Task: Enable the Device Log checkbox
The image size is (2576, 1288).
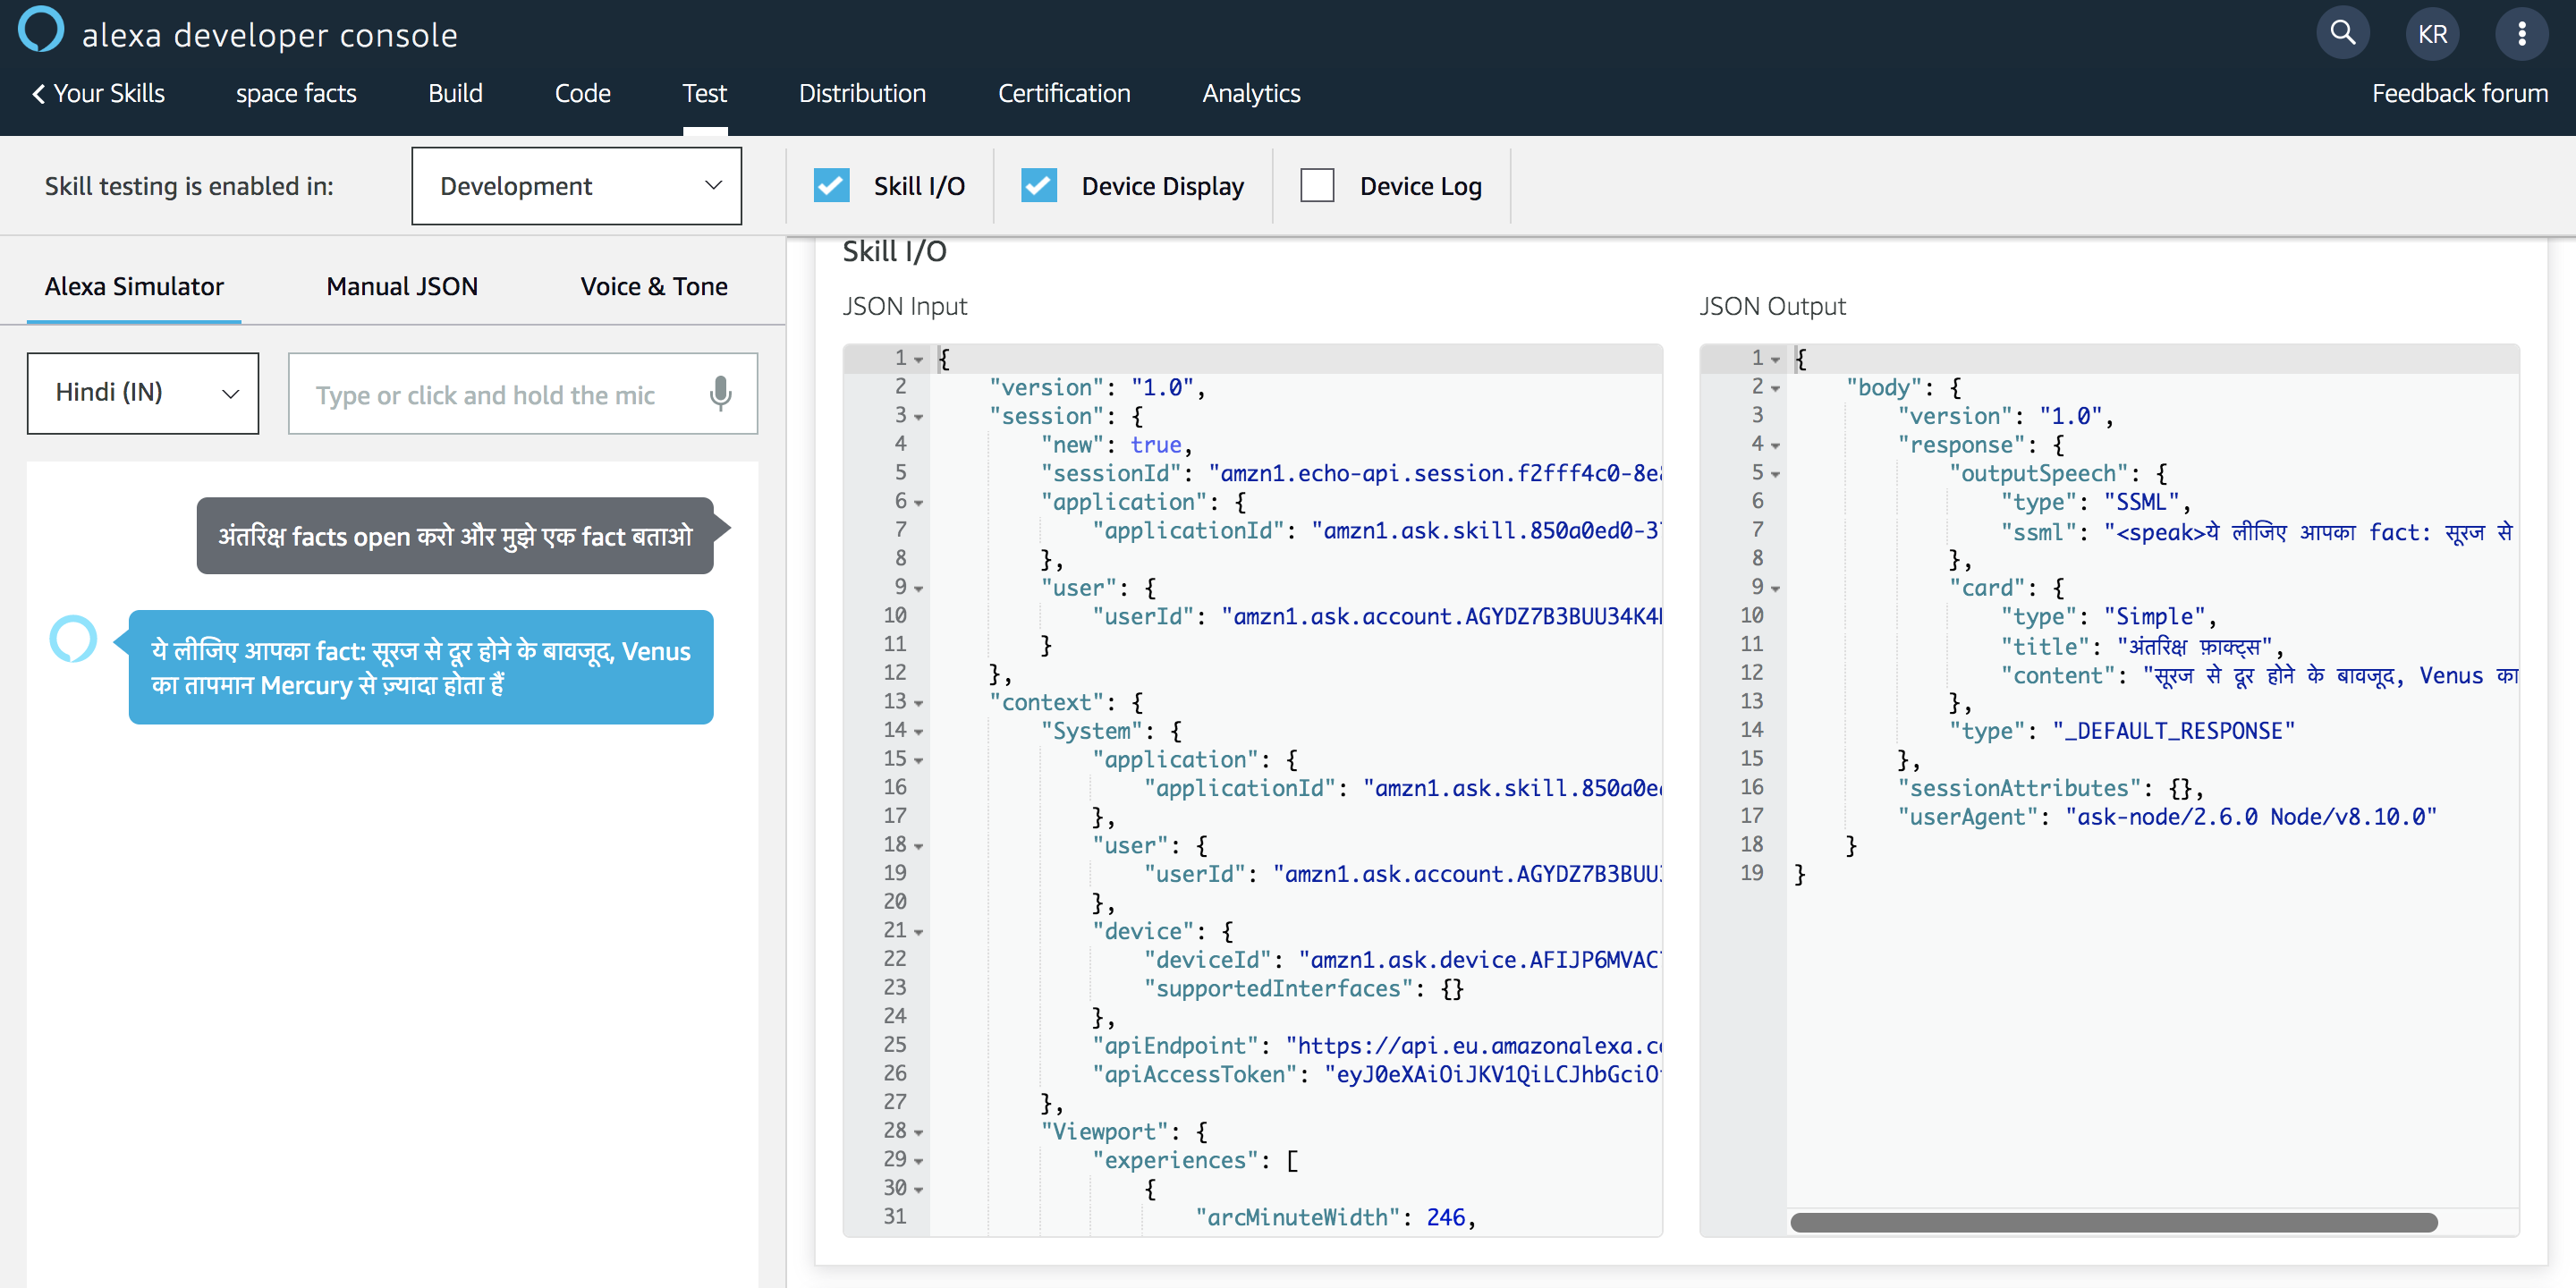Action: pyautogui.click(x=1317, y=185)
